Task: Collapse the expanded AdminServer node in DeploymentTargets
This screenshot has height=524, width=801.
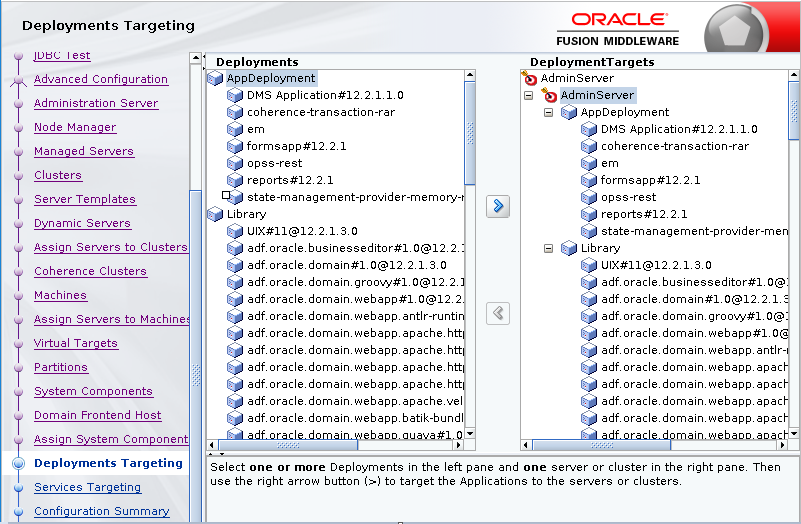Action: [x=528, y=96]
